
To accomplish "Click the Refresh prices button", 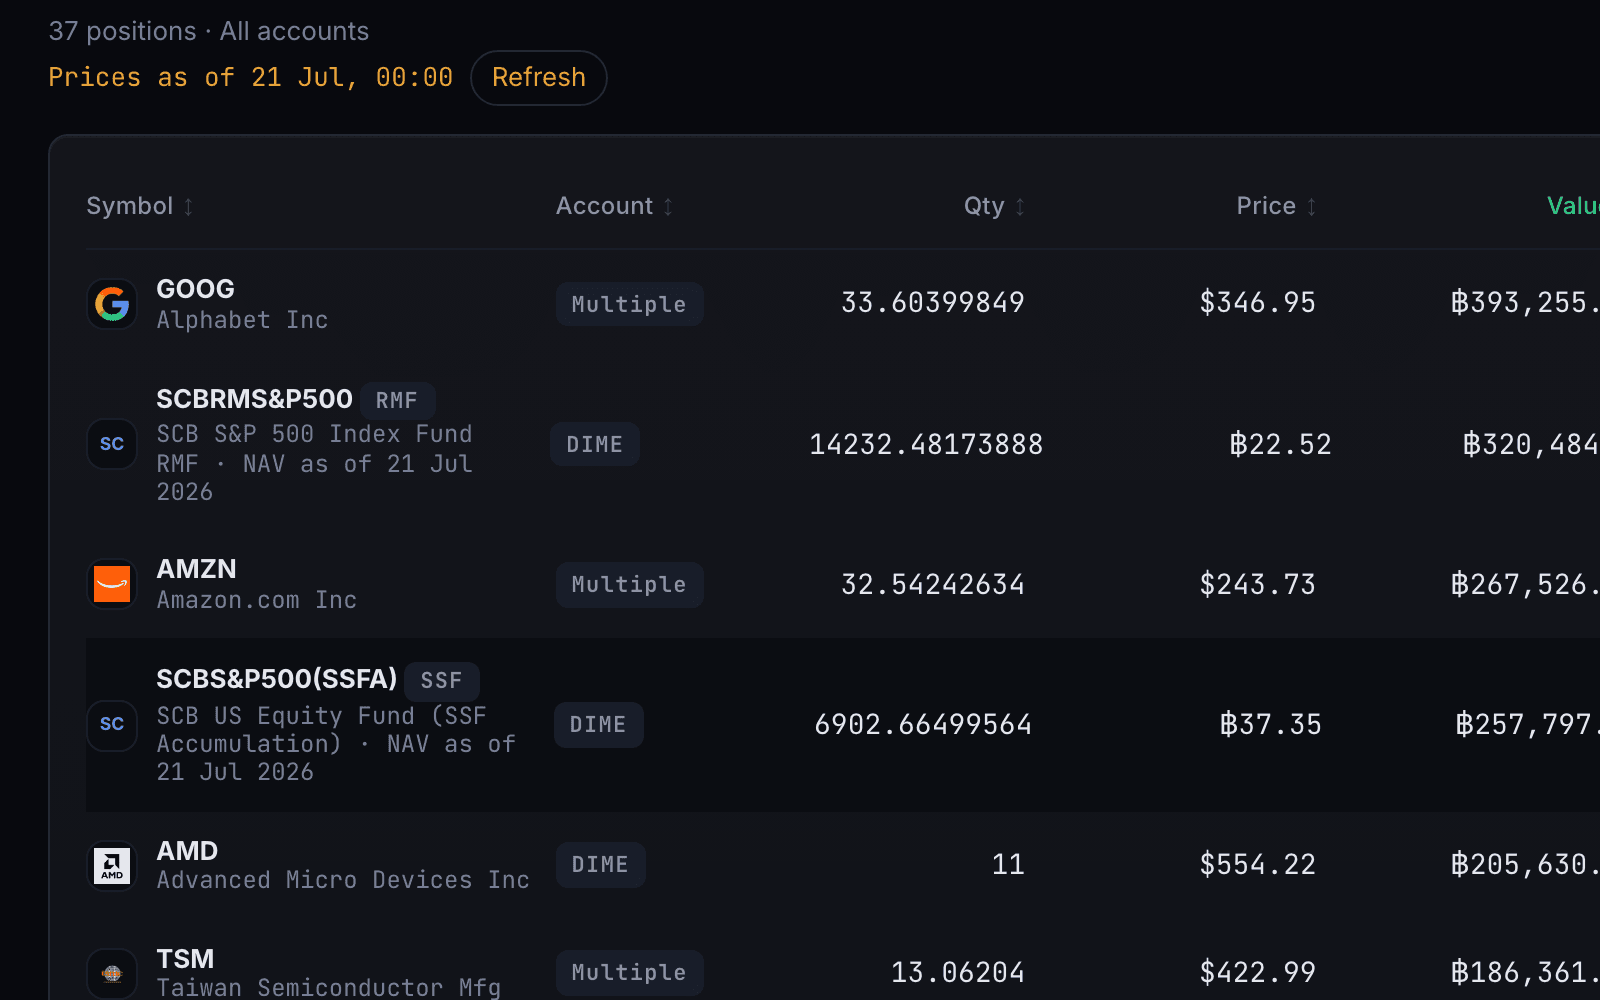I will [x=538, y=78].
